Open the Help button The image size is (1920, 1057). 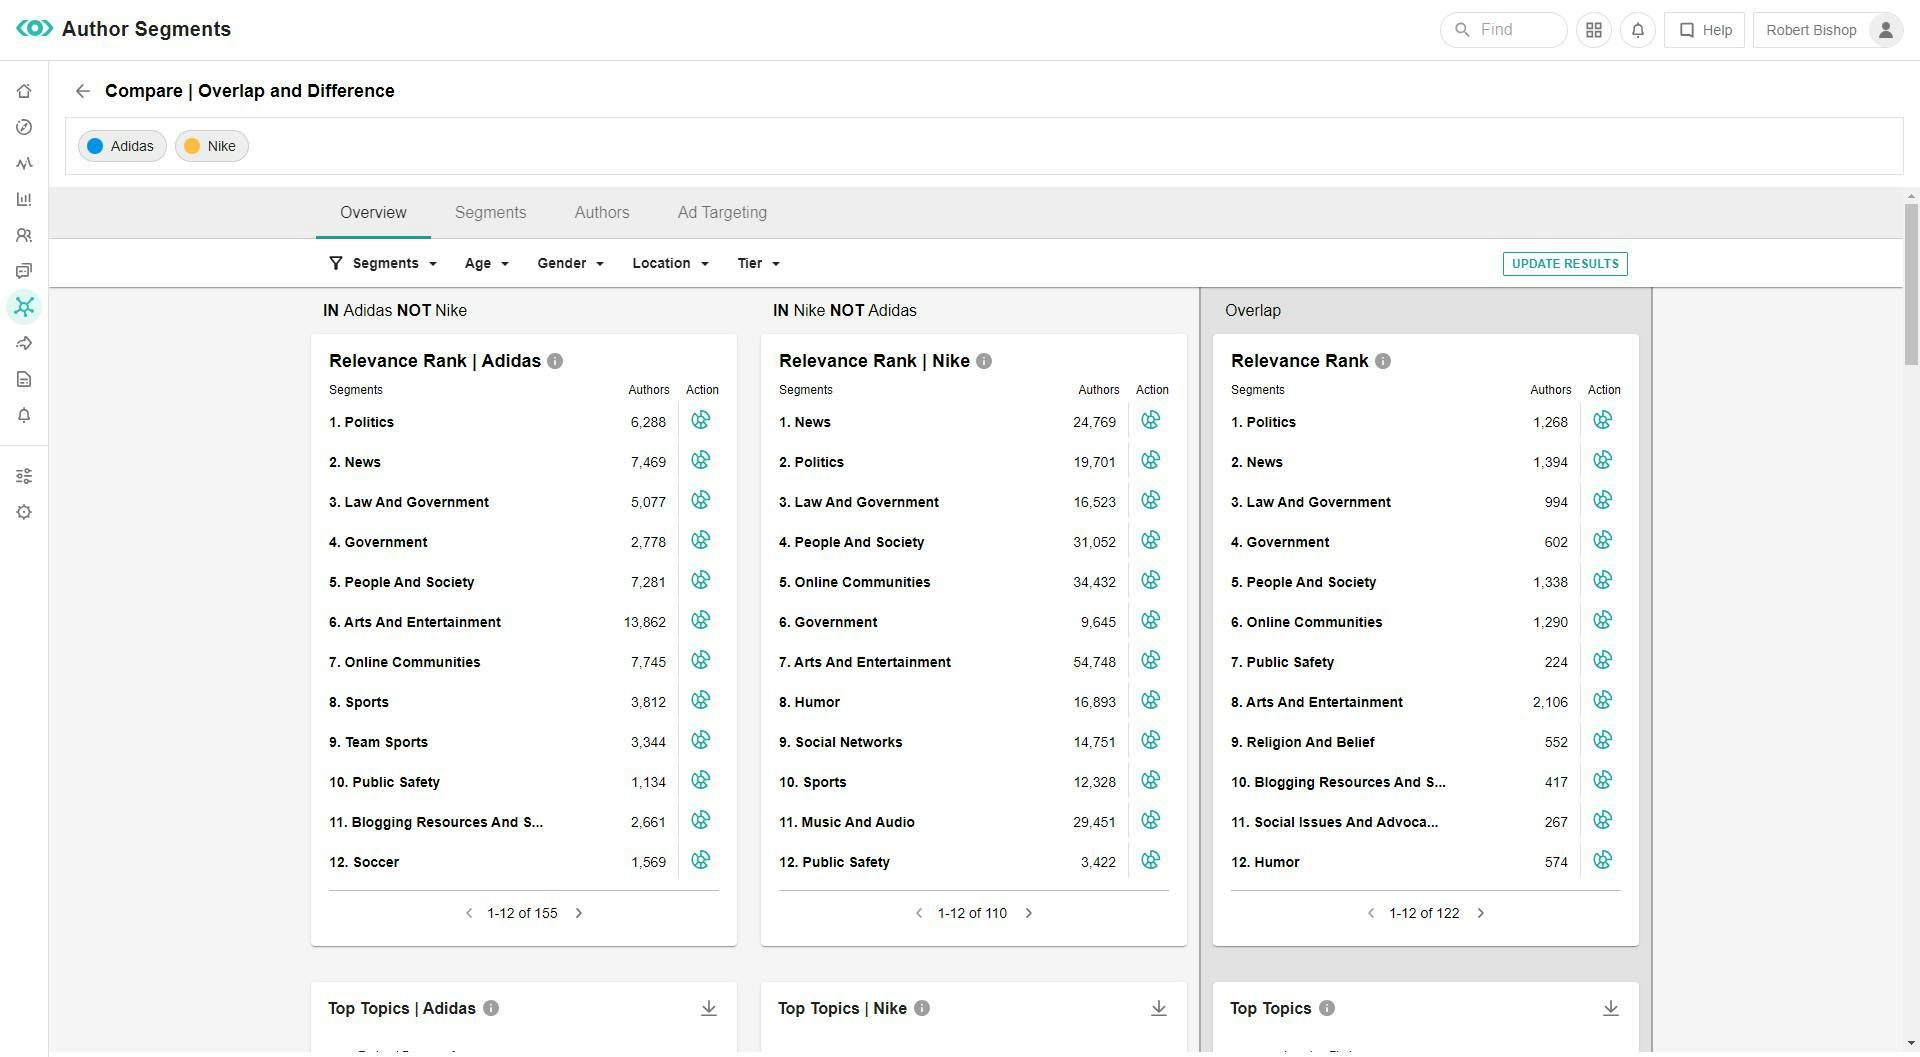[1705, 30]
